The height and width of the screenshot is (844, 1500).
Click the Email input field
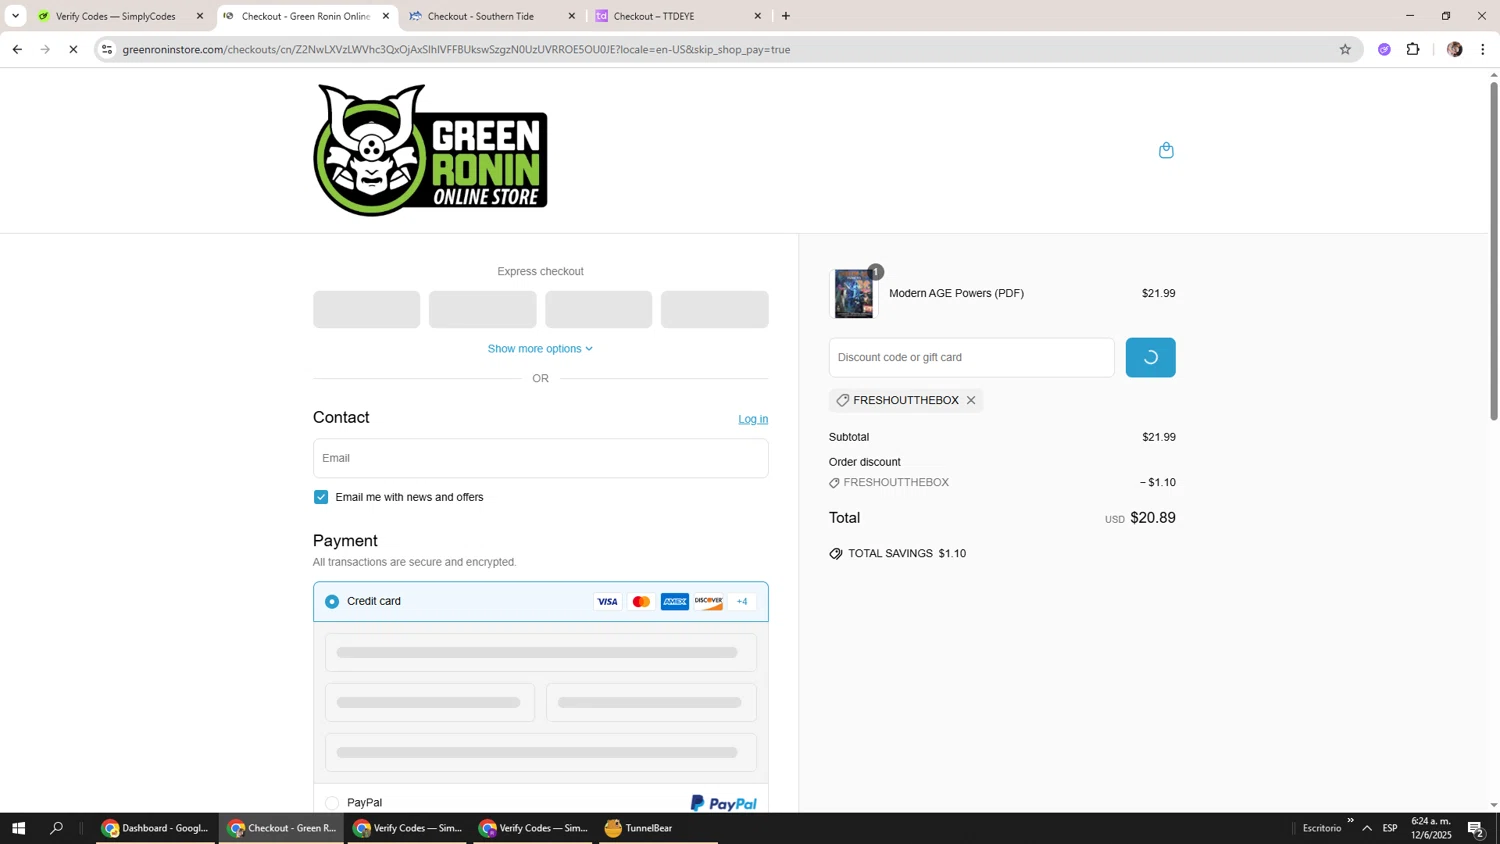pyautogui.click(x=540, y=458)
